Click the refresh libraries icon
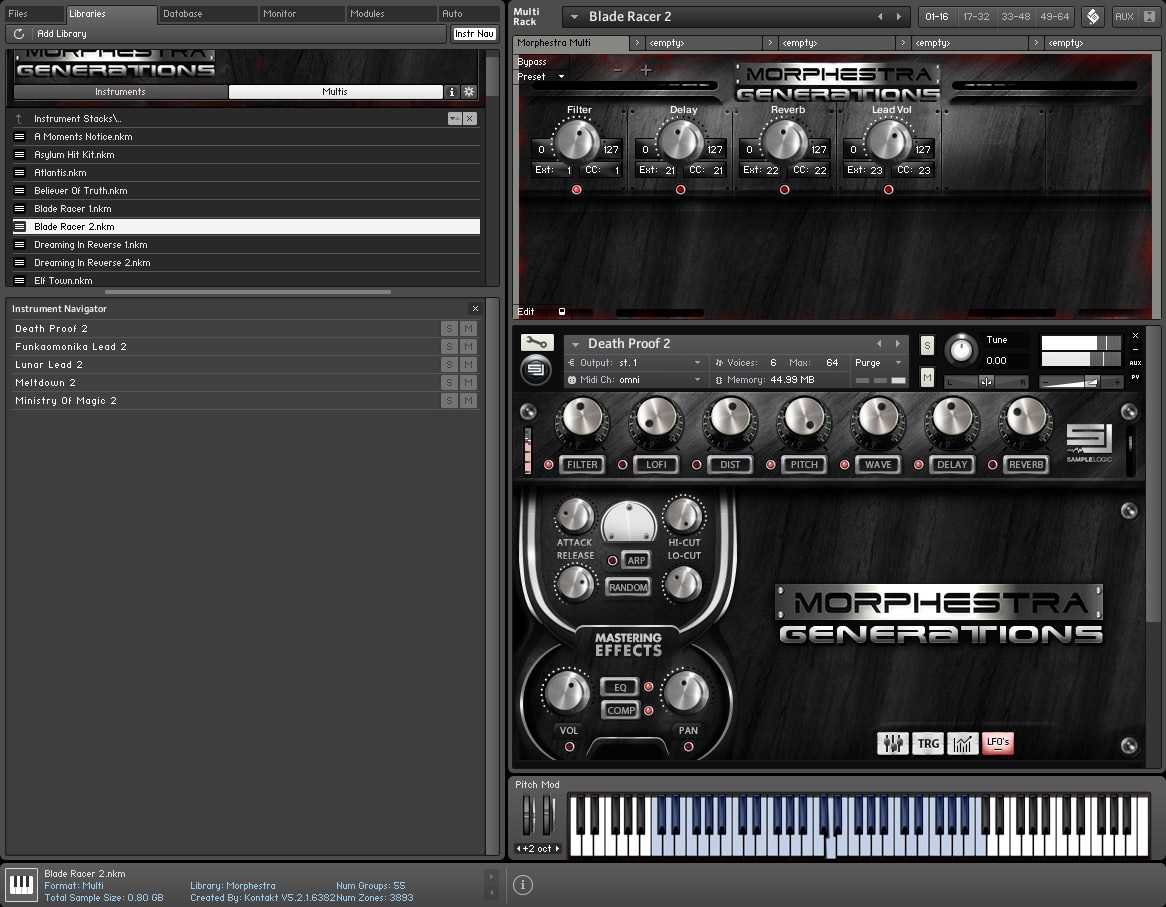The image size is (1166, 907). point(19,33)
